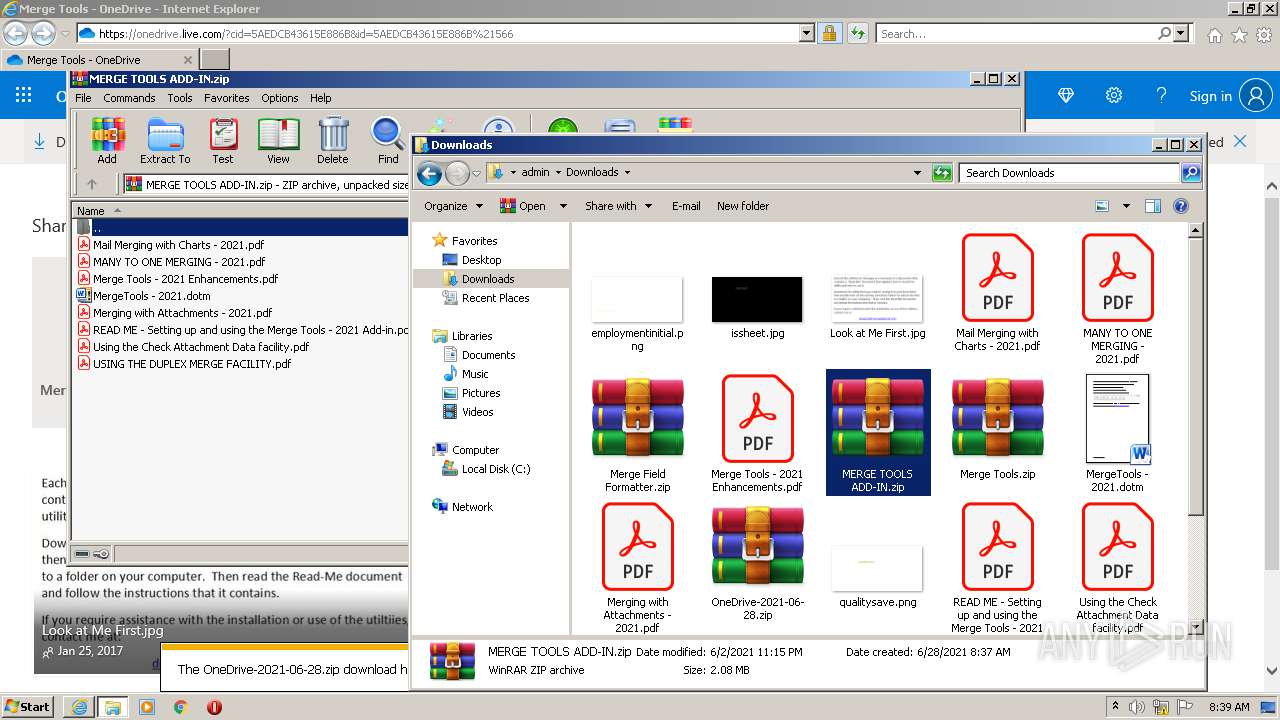Click the Sign in link on OneDrive

(1211, 96)
